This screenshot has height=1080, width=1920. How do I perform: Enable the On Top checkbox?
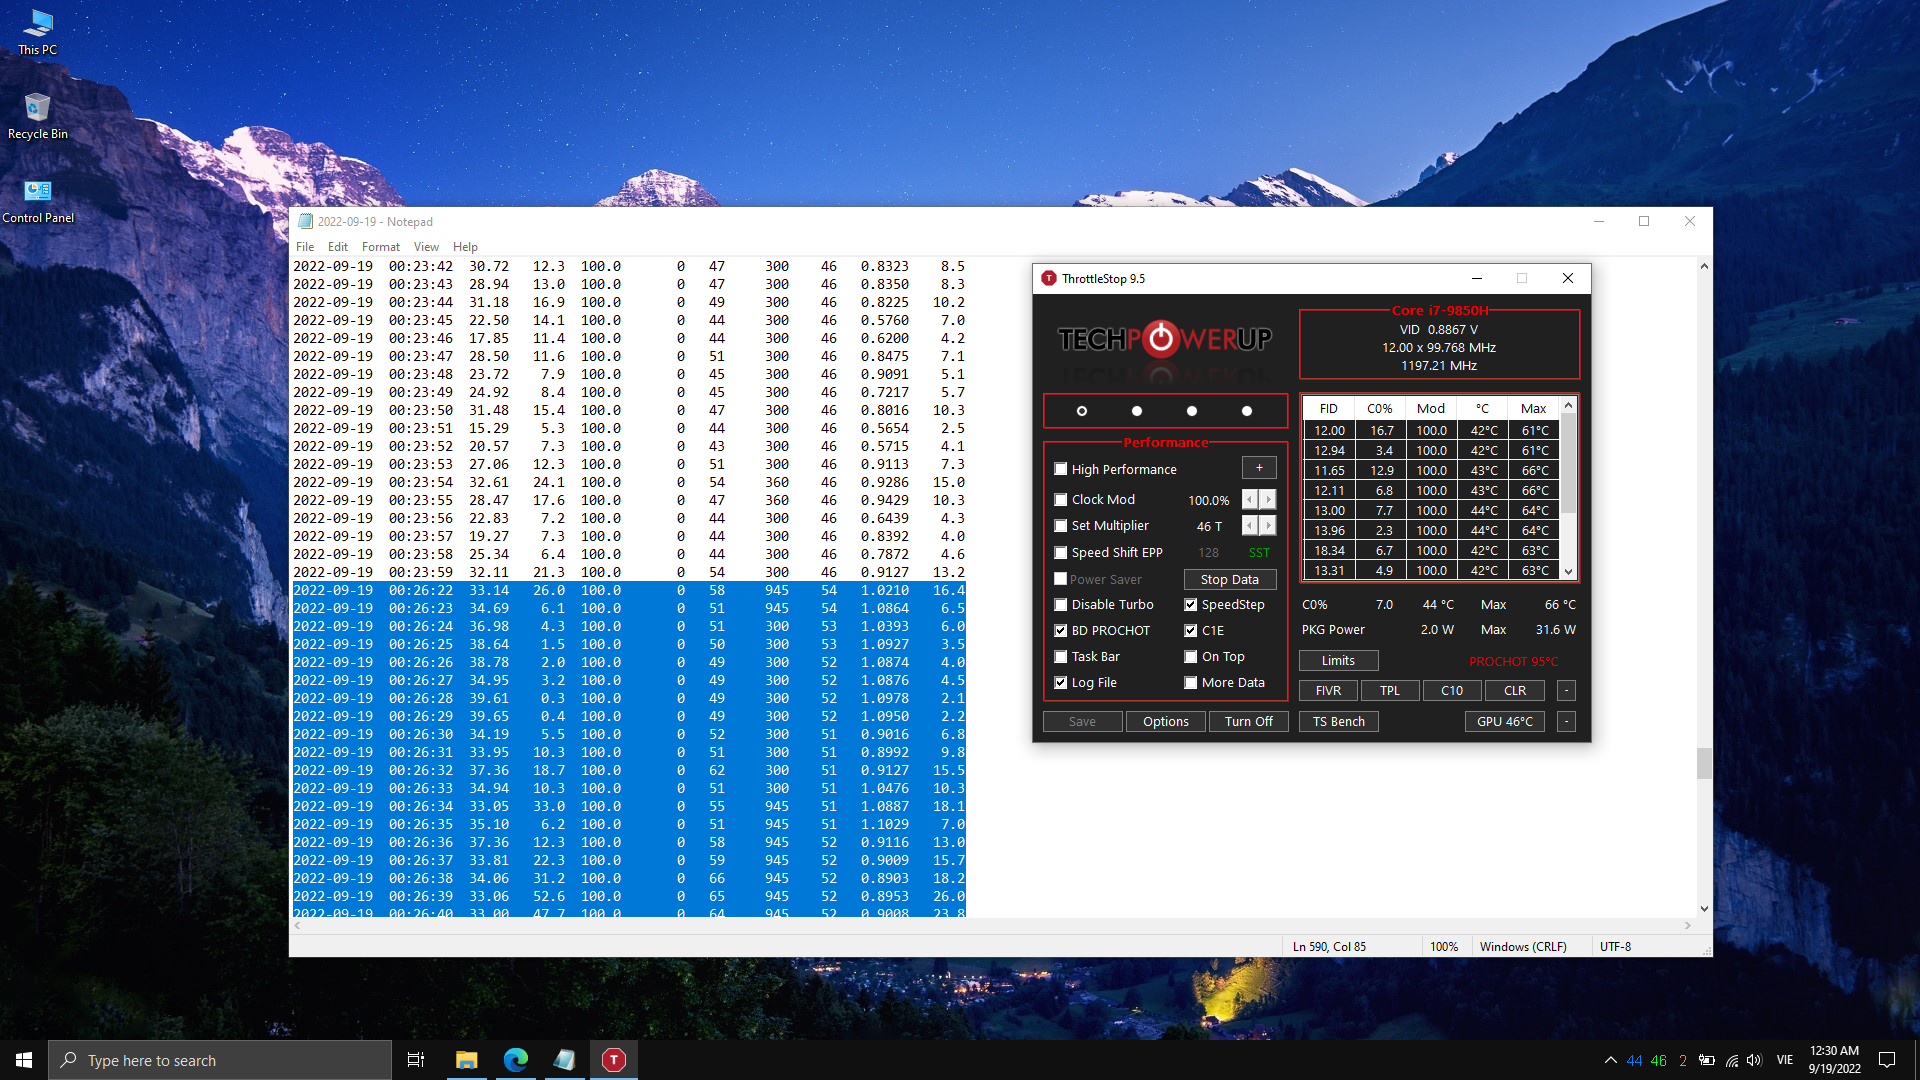pyautogui.click(x=1191, y=657)
